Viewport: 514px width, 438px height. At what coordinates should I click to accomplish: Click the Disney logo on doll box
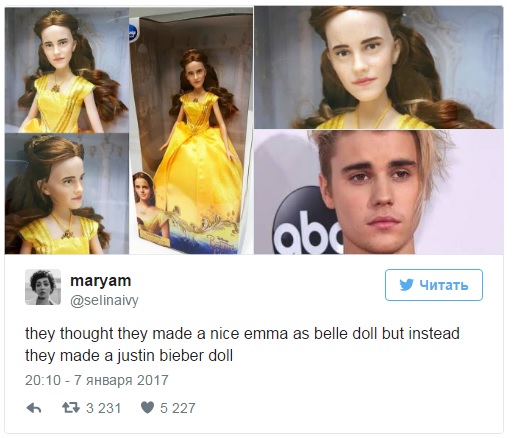pos(132,33)
